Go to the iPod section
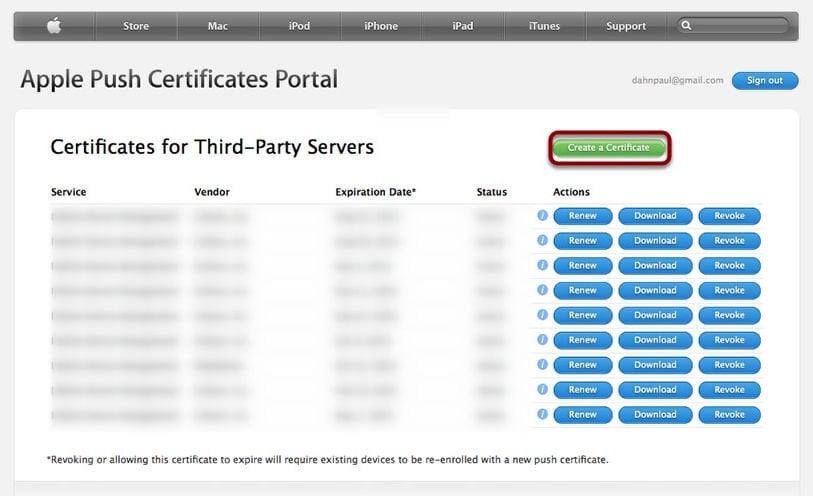Image resolution: width=813 pixels, height=496 pixels. [x=299, y=26]
